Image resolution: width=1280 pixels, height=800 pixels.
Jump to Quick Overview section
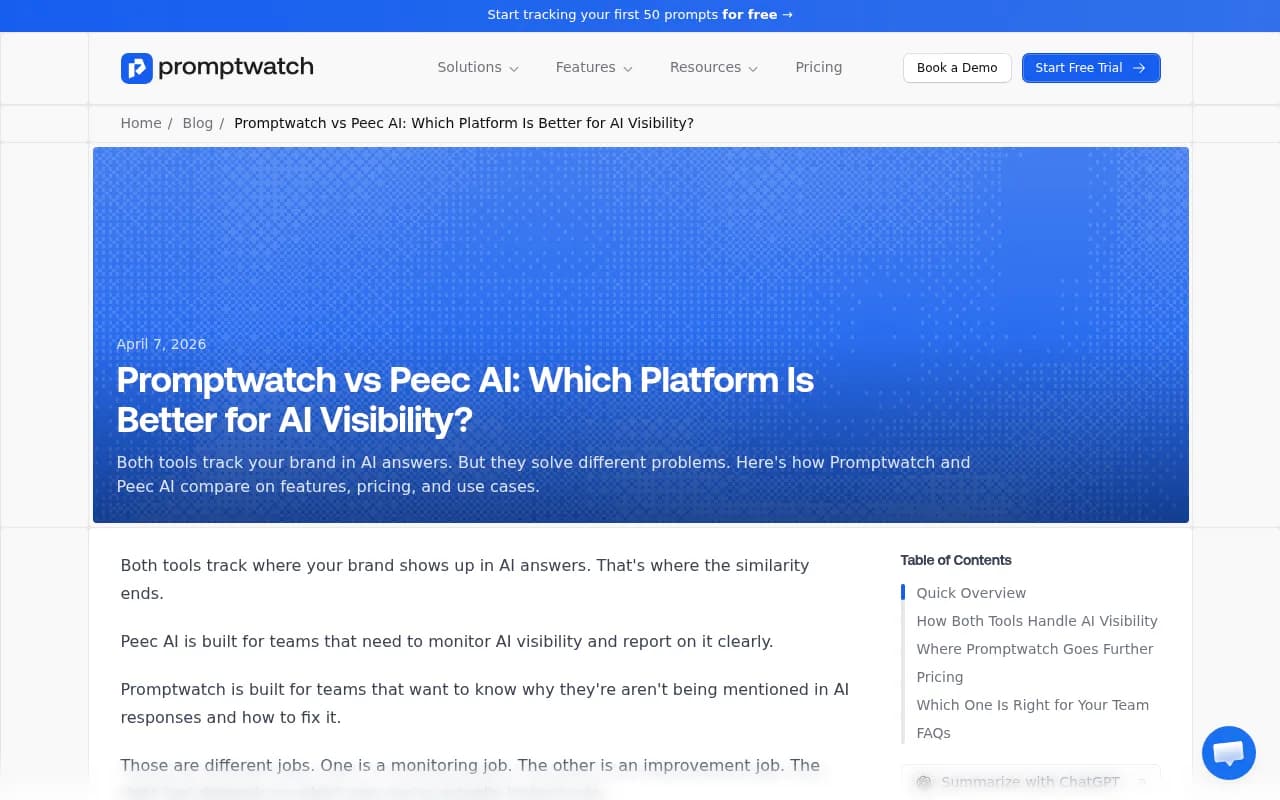coord(971,593)
